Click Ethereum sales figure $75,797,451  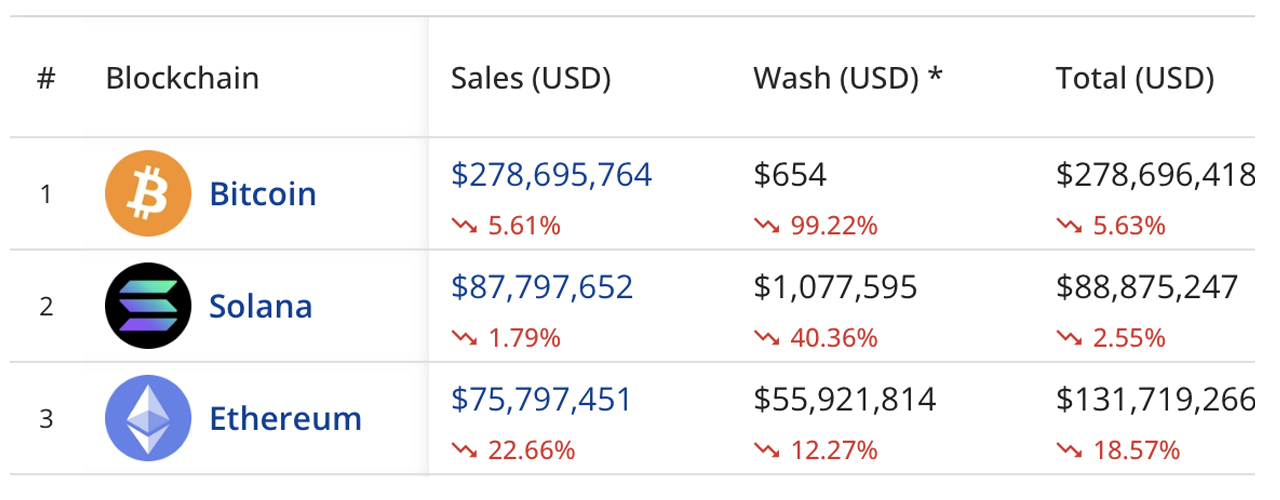click(x=541, y=399)
